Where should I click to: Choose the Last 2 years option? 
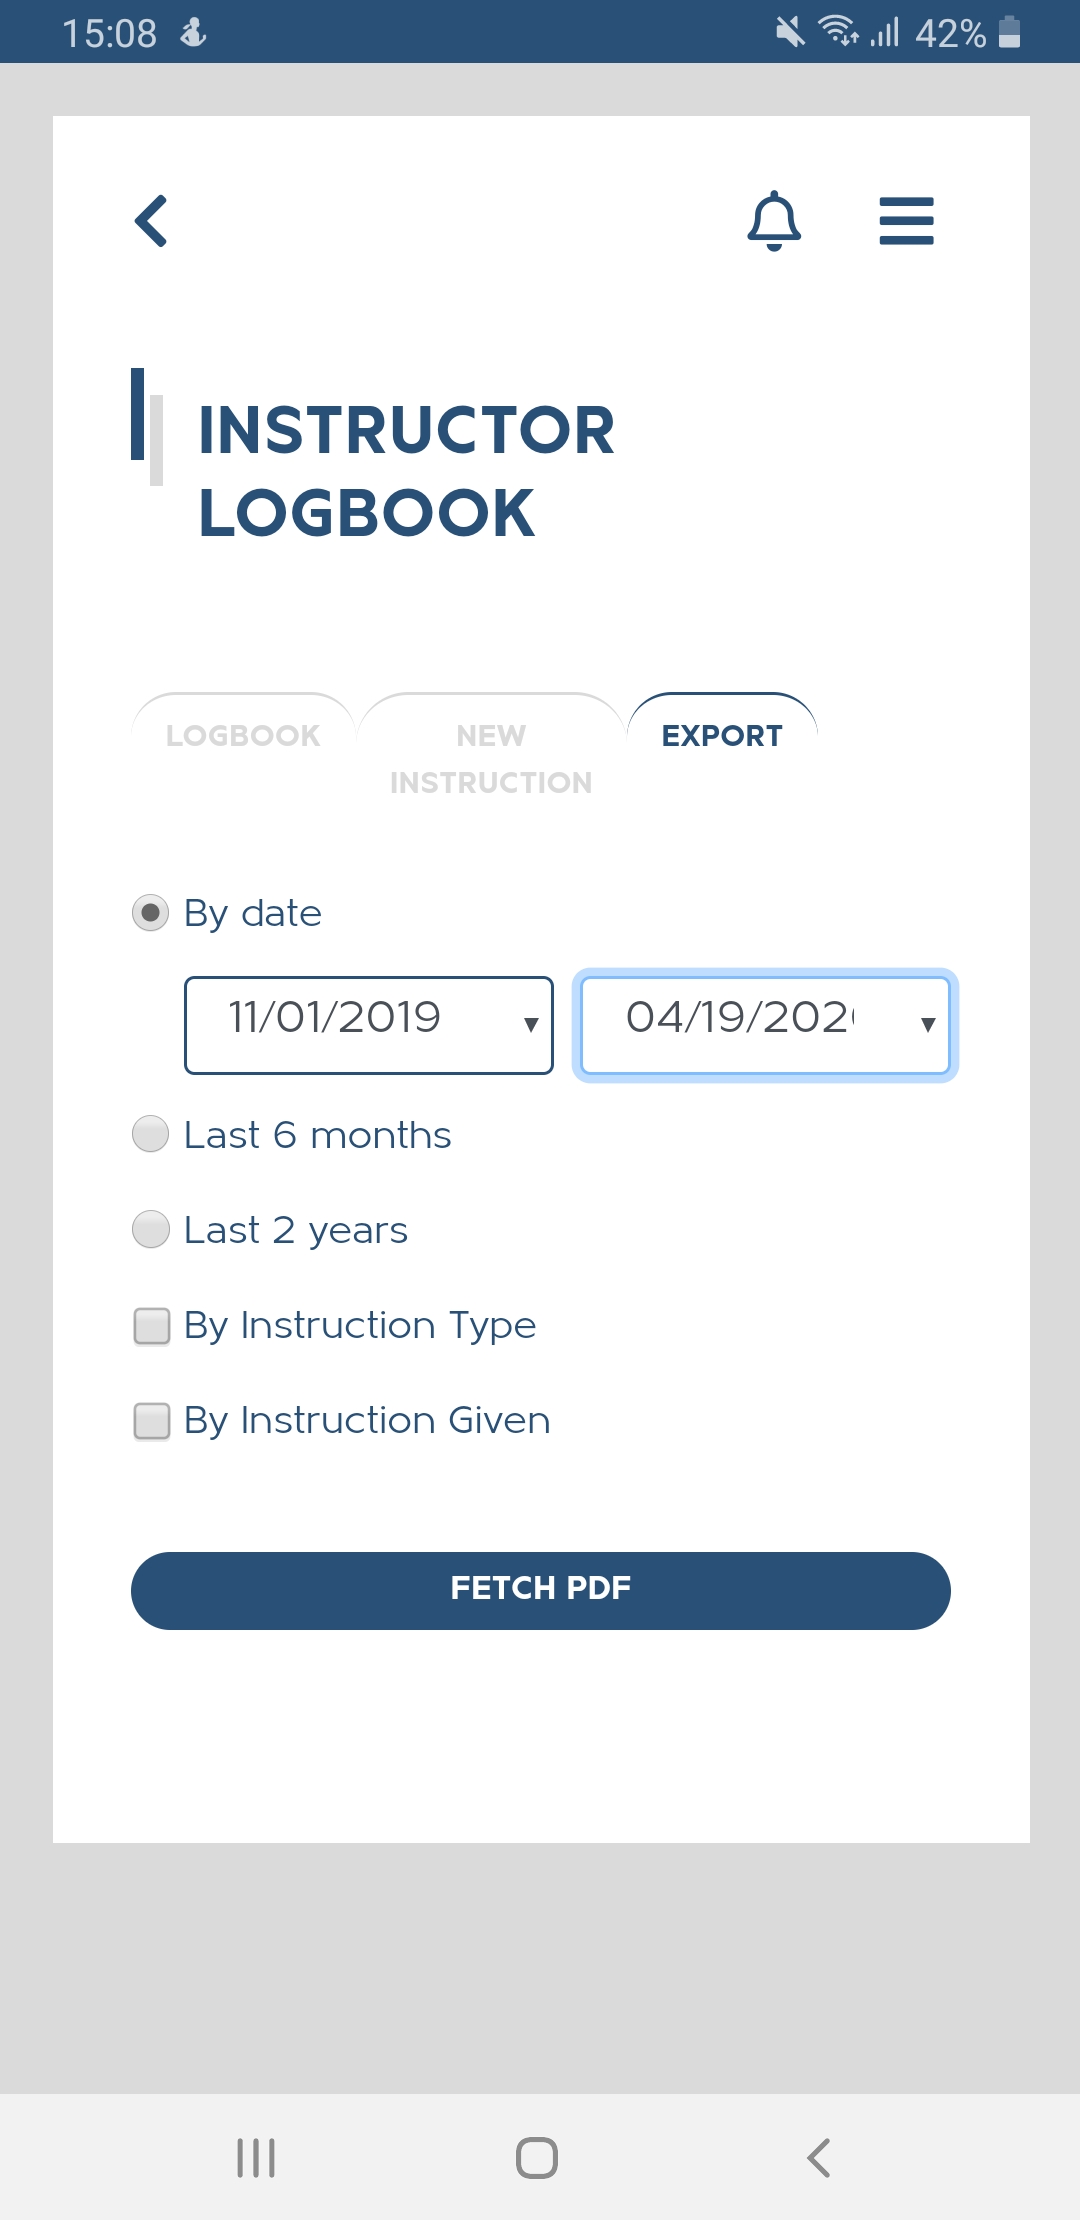pyautogui.click(x=151, y=1229)
